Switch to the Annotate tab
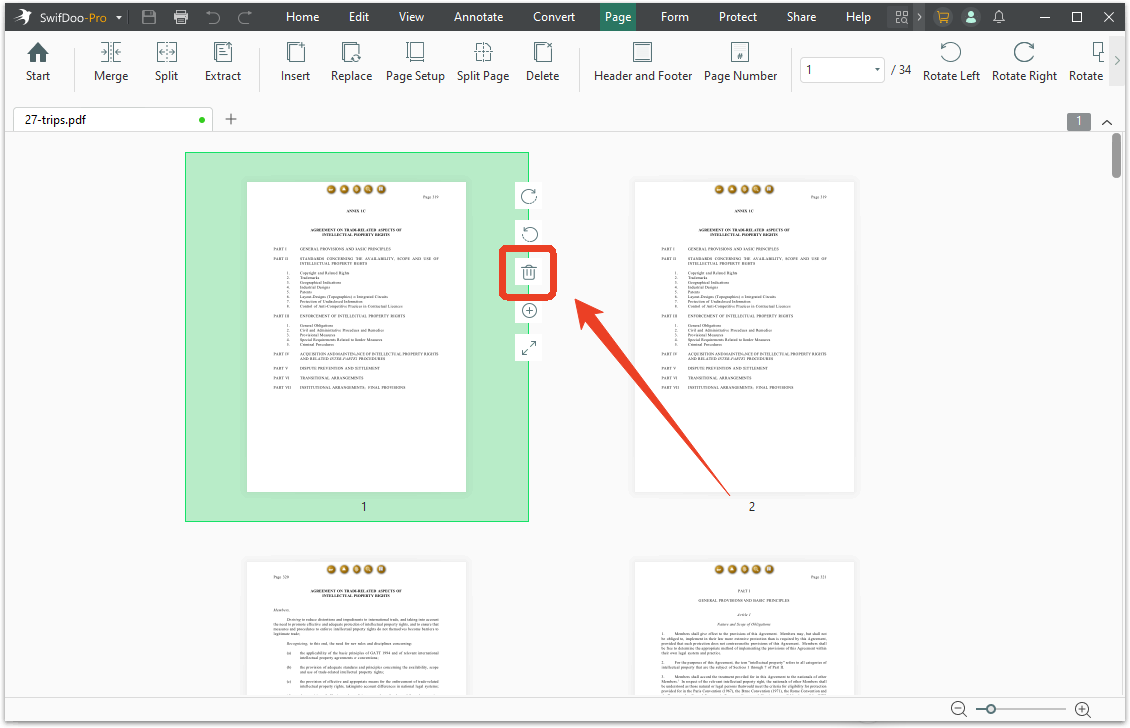1130x728 pixels. tap(479, 17)
